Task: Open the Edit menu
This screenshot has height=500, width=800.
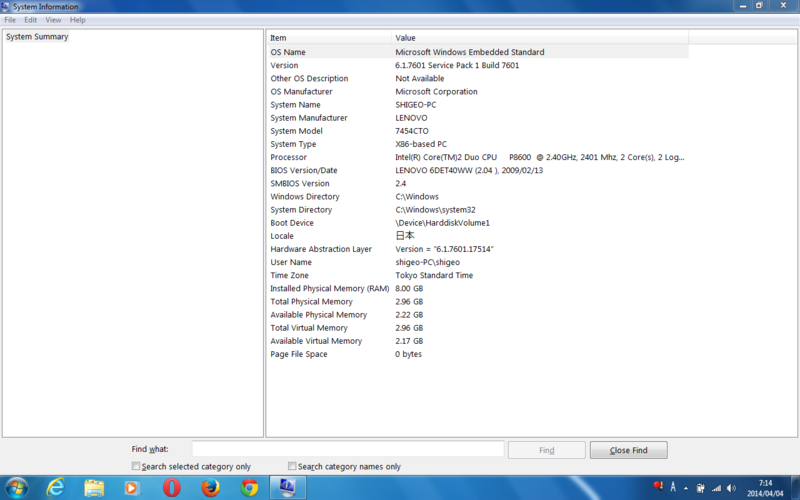Action: [31, 20]
